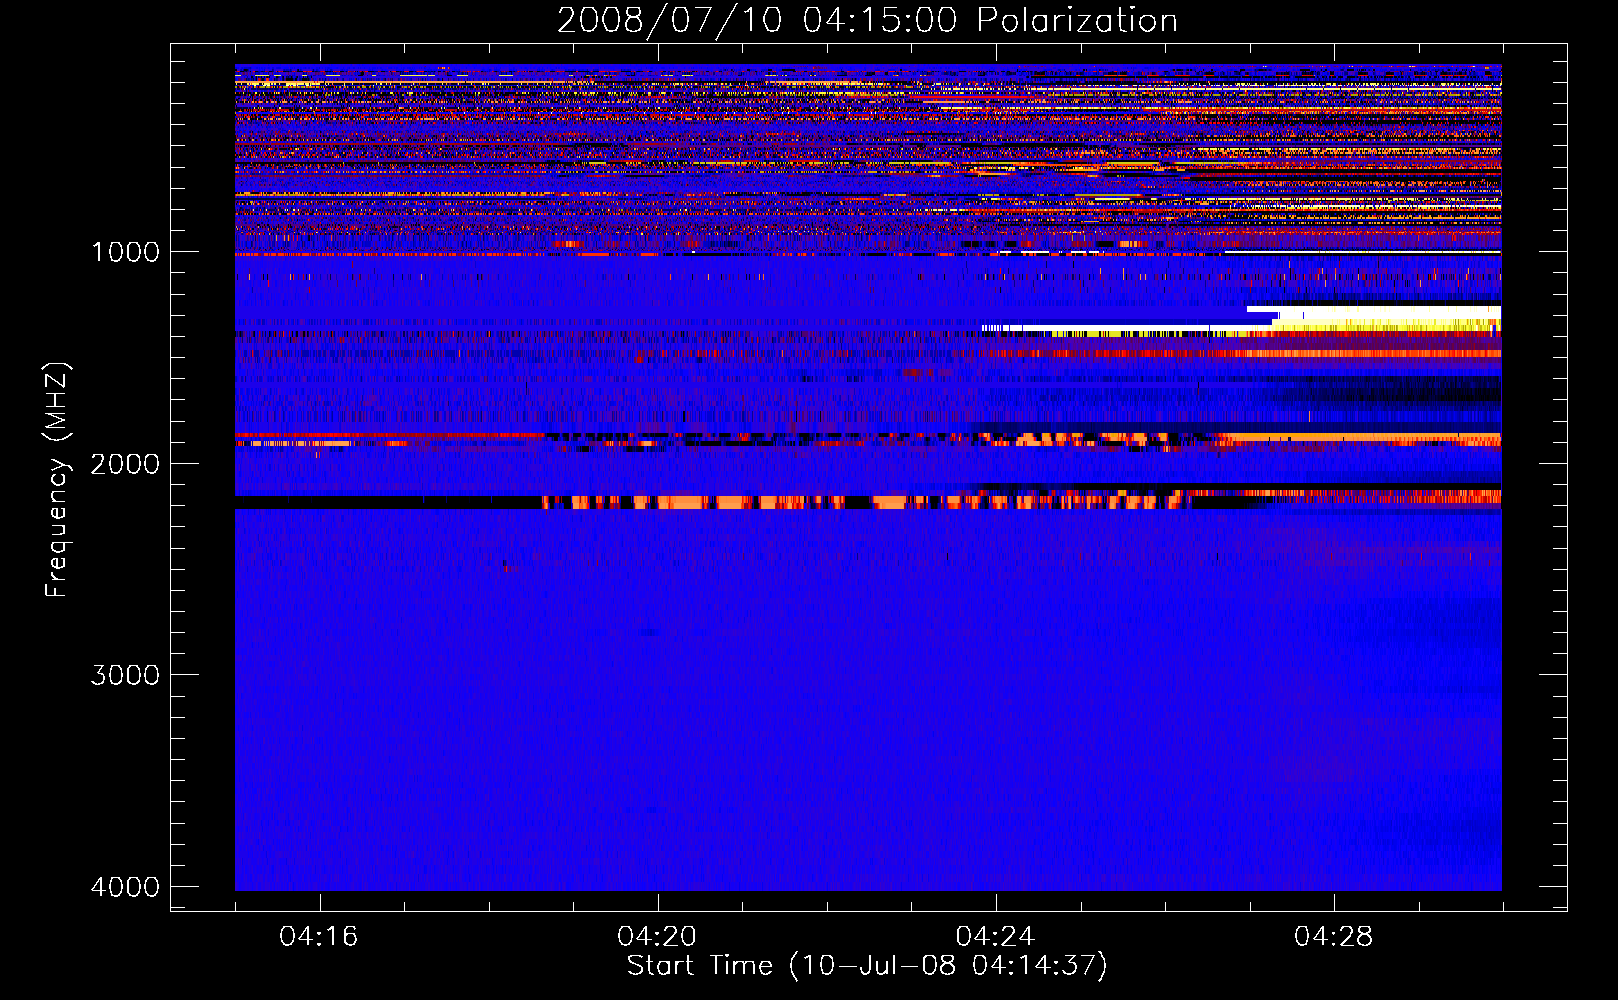Click the bright white burst band near 1300 MHz
Image resolution: width=1618 pixels, height=1000 pixels.
pyautogui.click(x=1375, y=316)
